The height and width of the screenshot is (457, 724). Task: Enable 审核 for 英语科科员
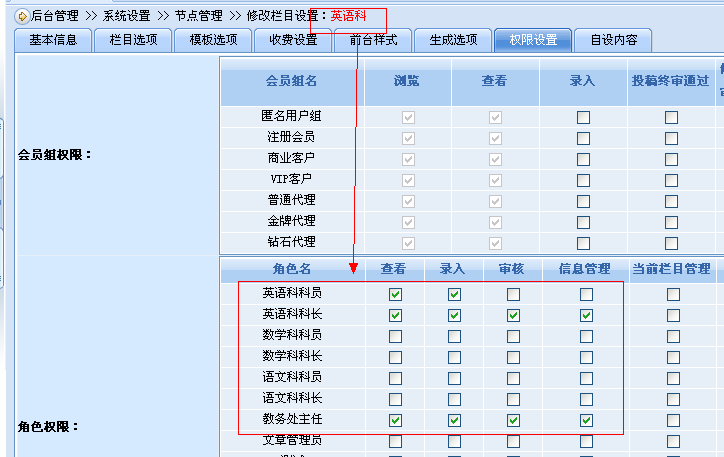tap(513, 295)
